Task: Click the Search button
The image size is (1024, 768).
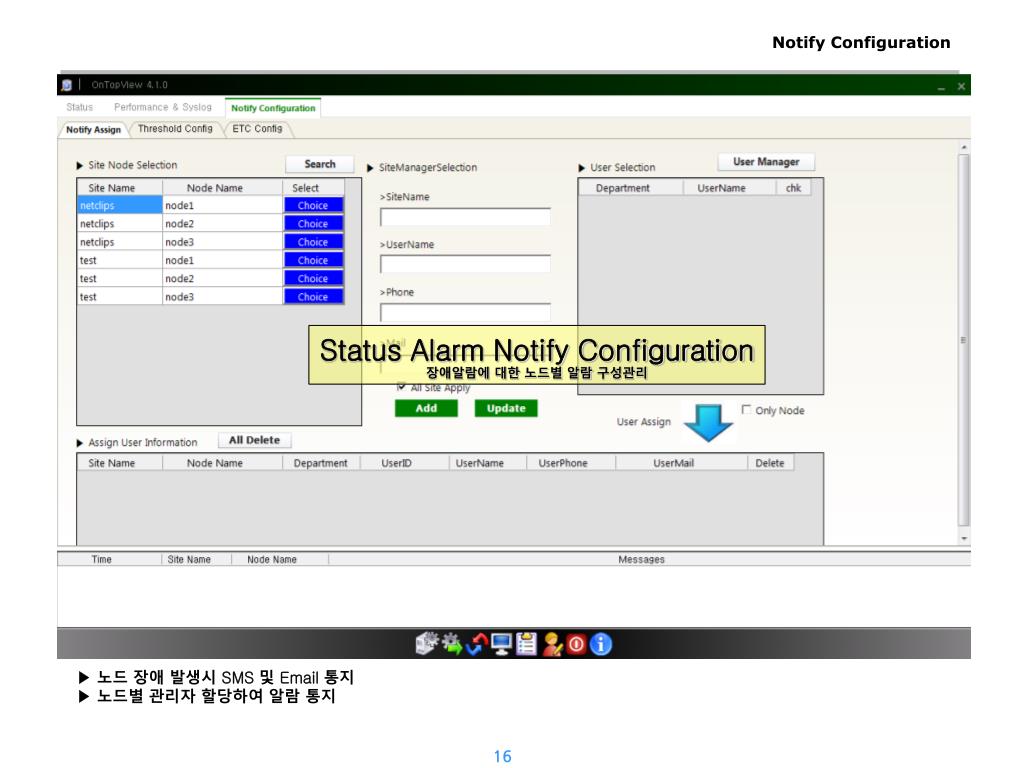Action: tap(320, 164)
